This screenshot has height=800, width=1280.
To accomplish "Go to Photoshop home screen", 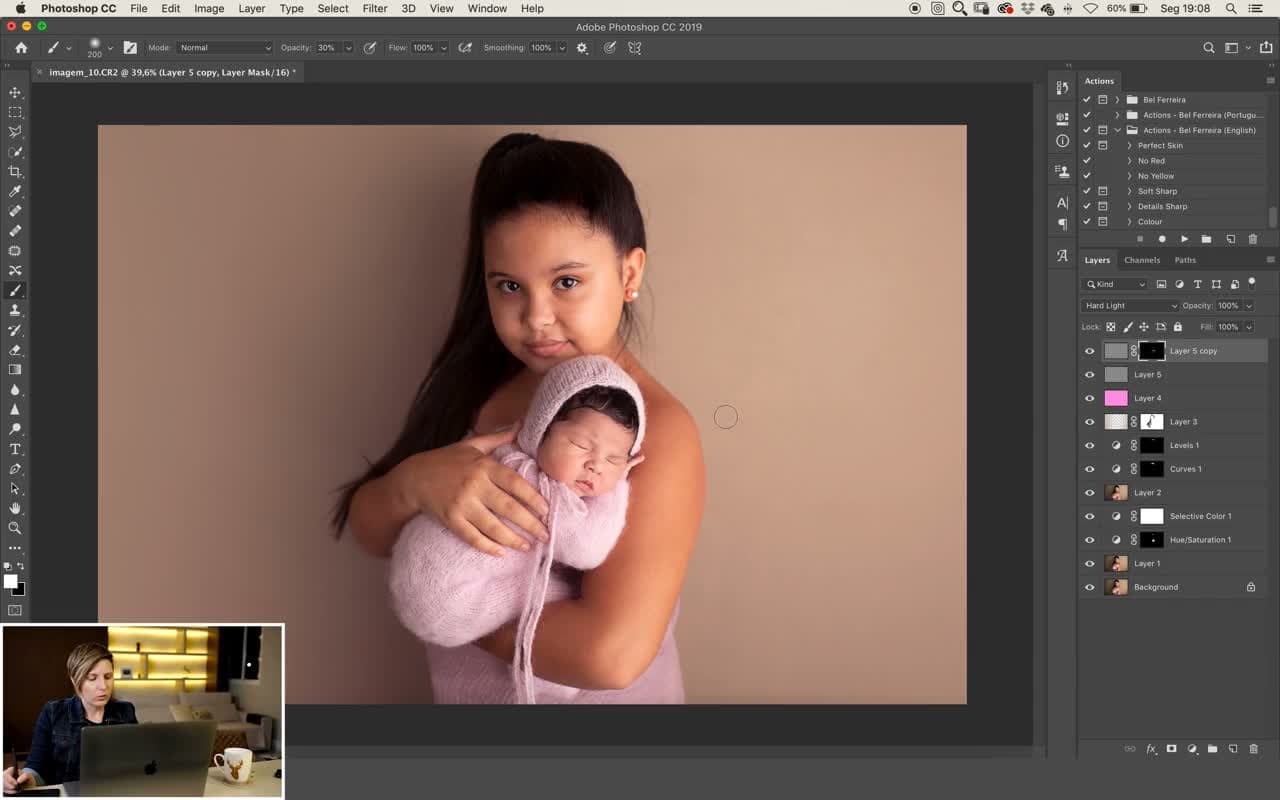I will point(21,48).
